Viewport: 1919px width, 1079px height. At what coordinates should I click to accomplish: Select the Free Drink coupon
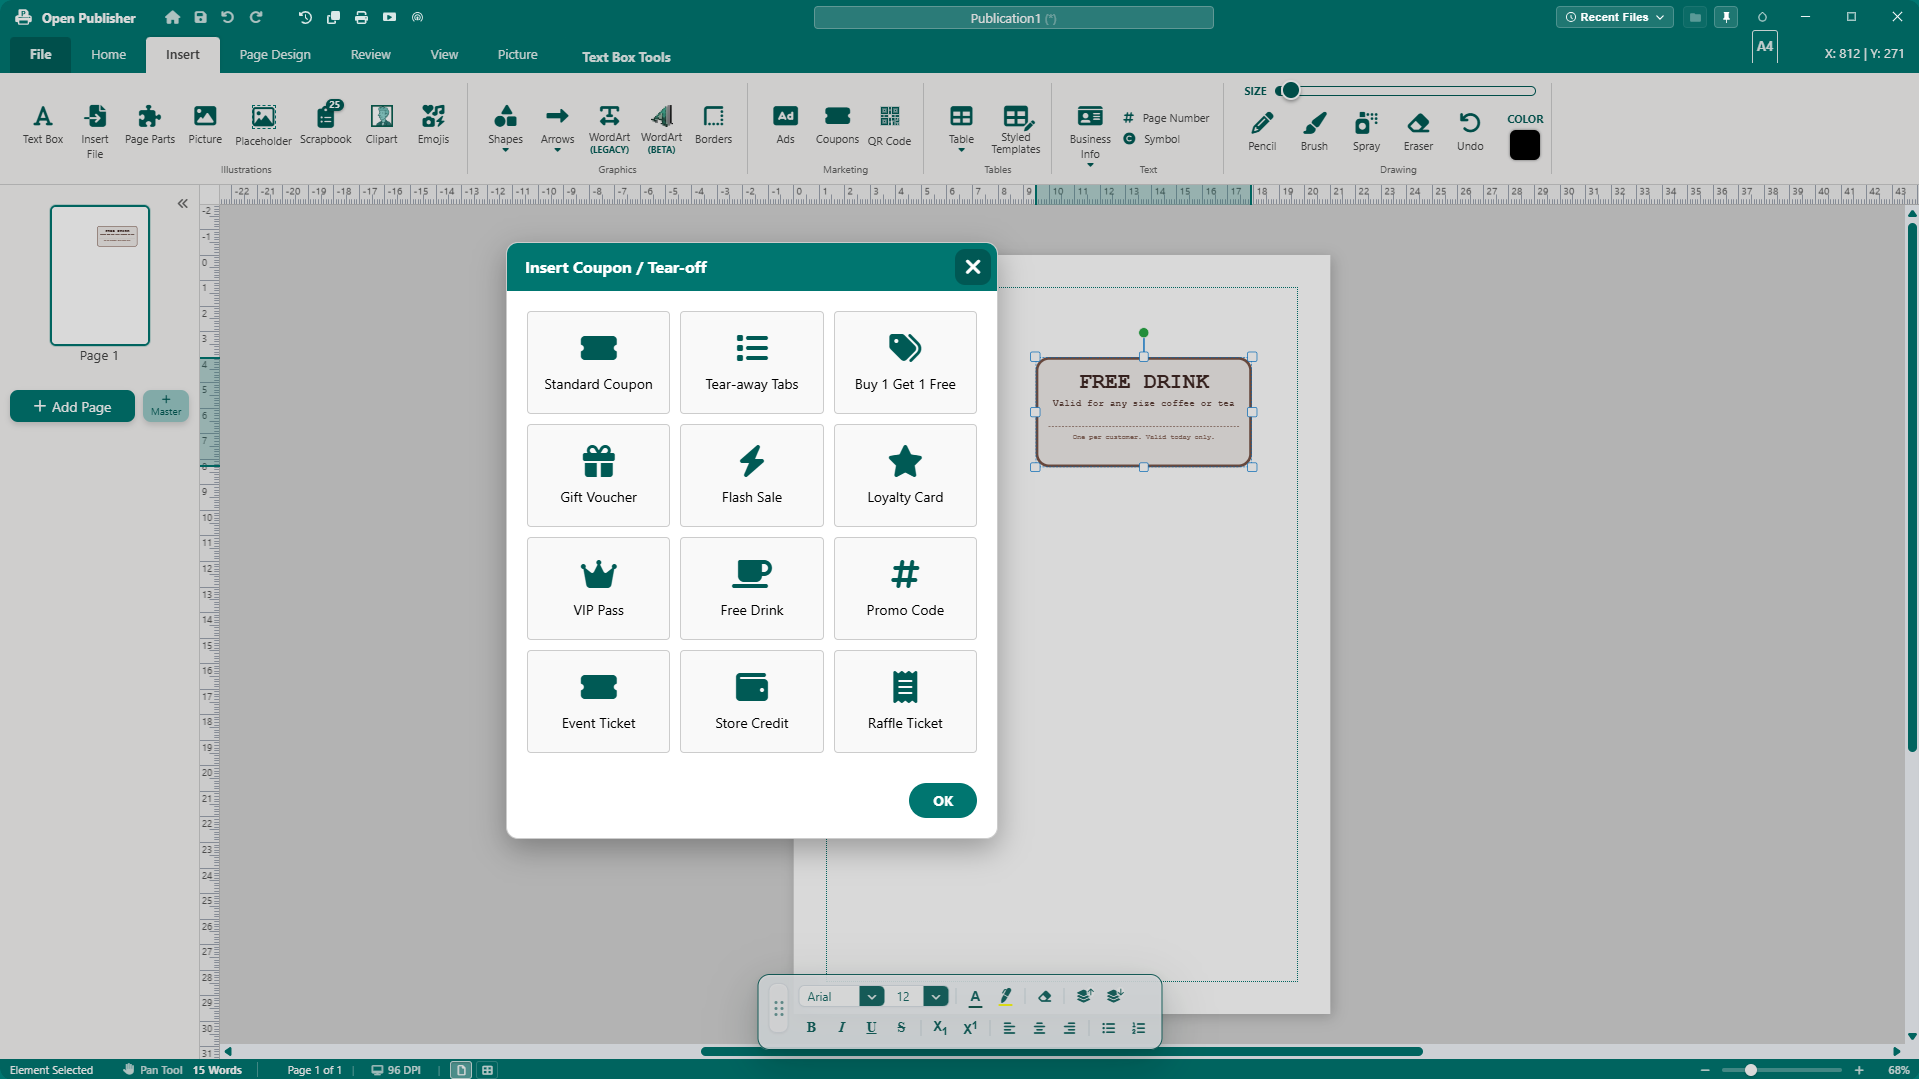751,588
